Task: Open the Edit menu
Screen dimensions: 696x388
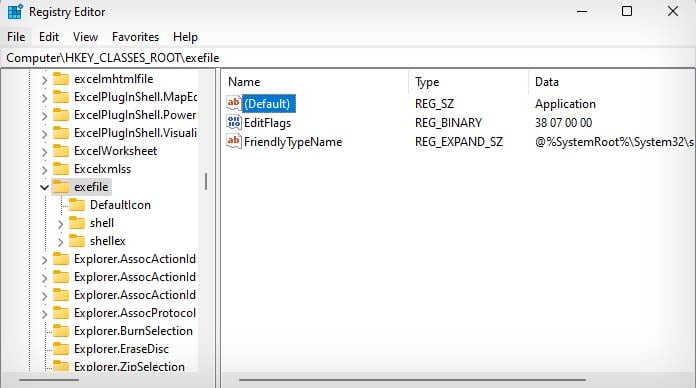Action: click(x=49, y=37)
